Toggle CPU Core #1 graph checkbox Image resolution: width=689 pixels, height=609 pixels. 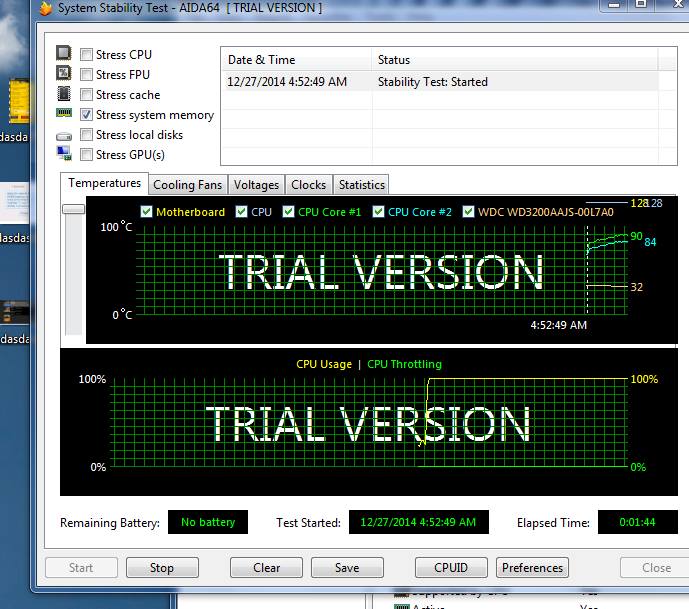pyautogui.click(x=288, y=212)
